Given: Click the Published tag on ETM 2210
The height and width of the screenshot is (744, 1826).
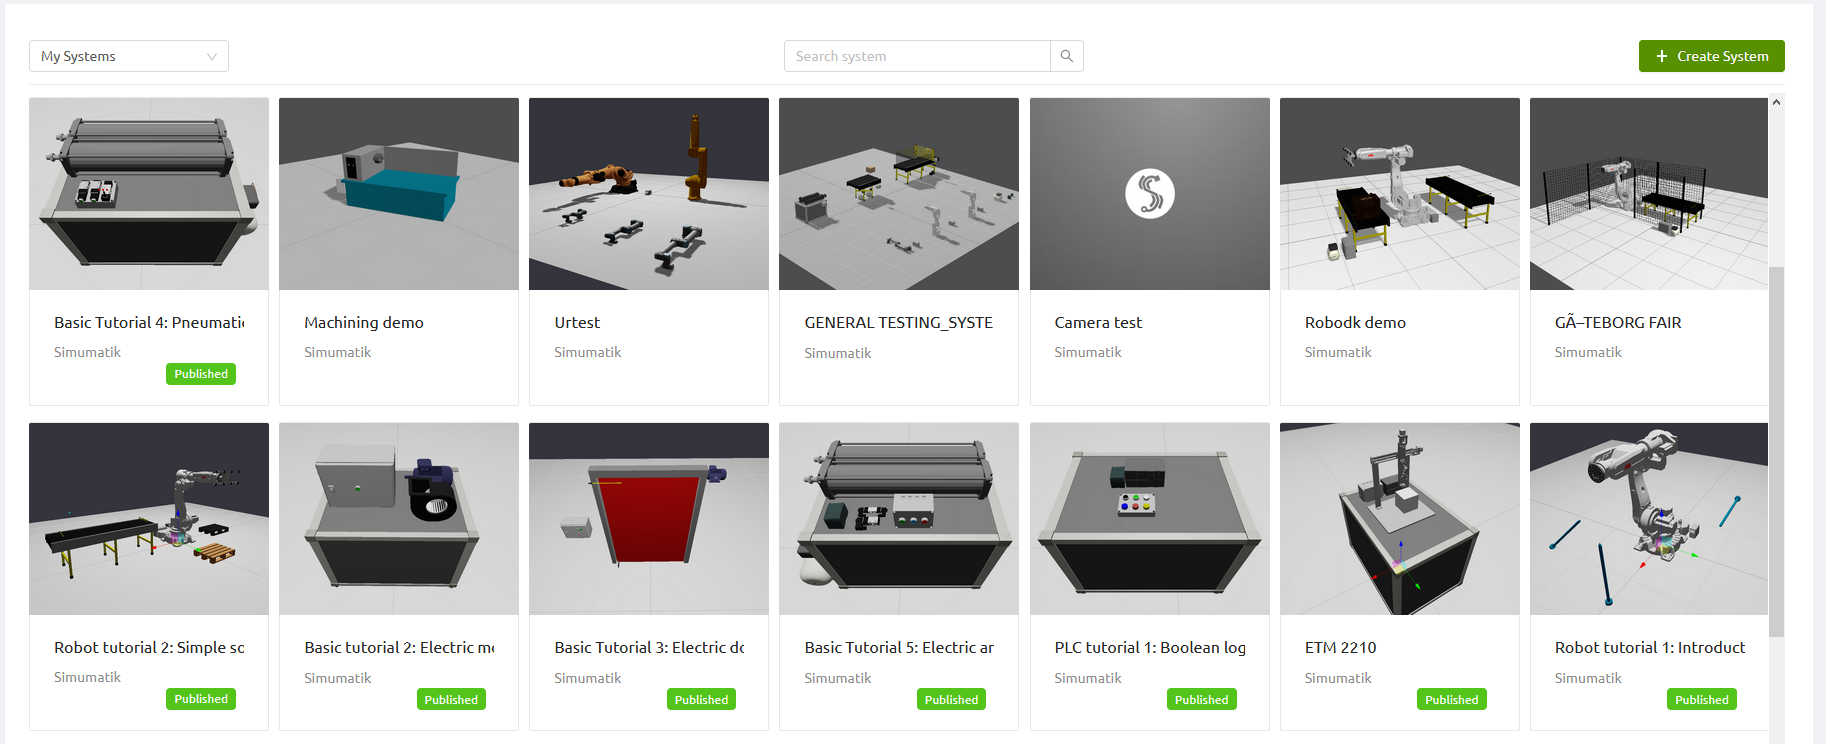Looking at the screenshot, I should tap(1451, 699).
